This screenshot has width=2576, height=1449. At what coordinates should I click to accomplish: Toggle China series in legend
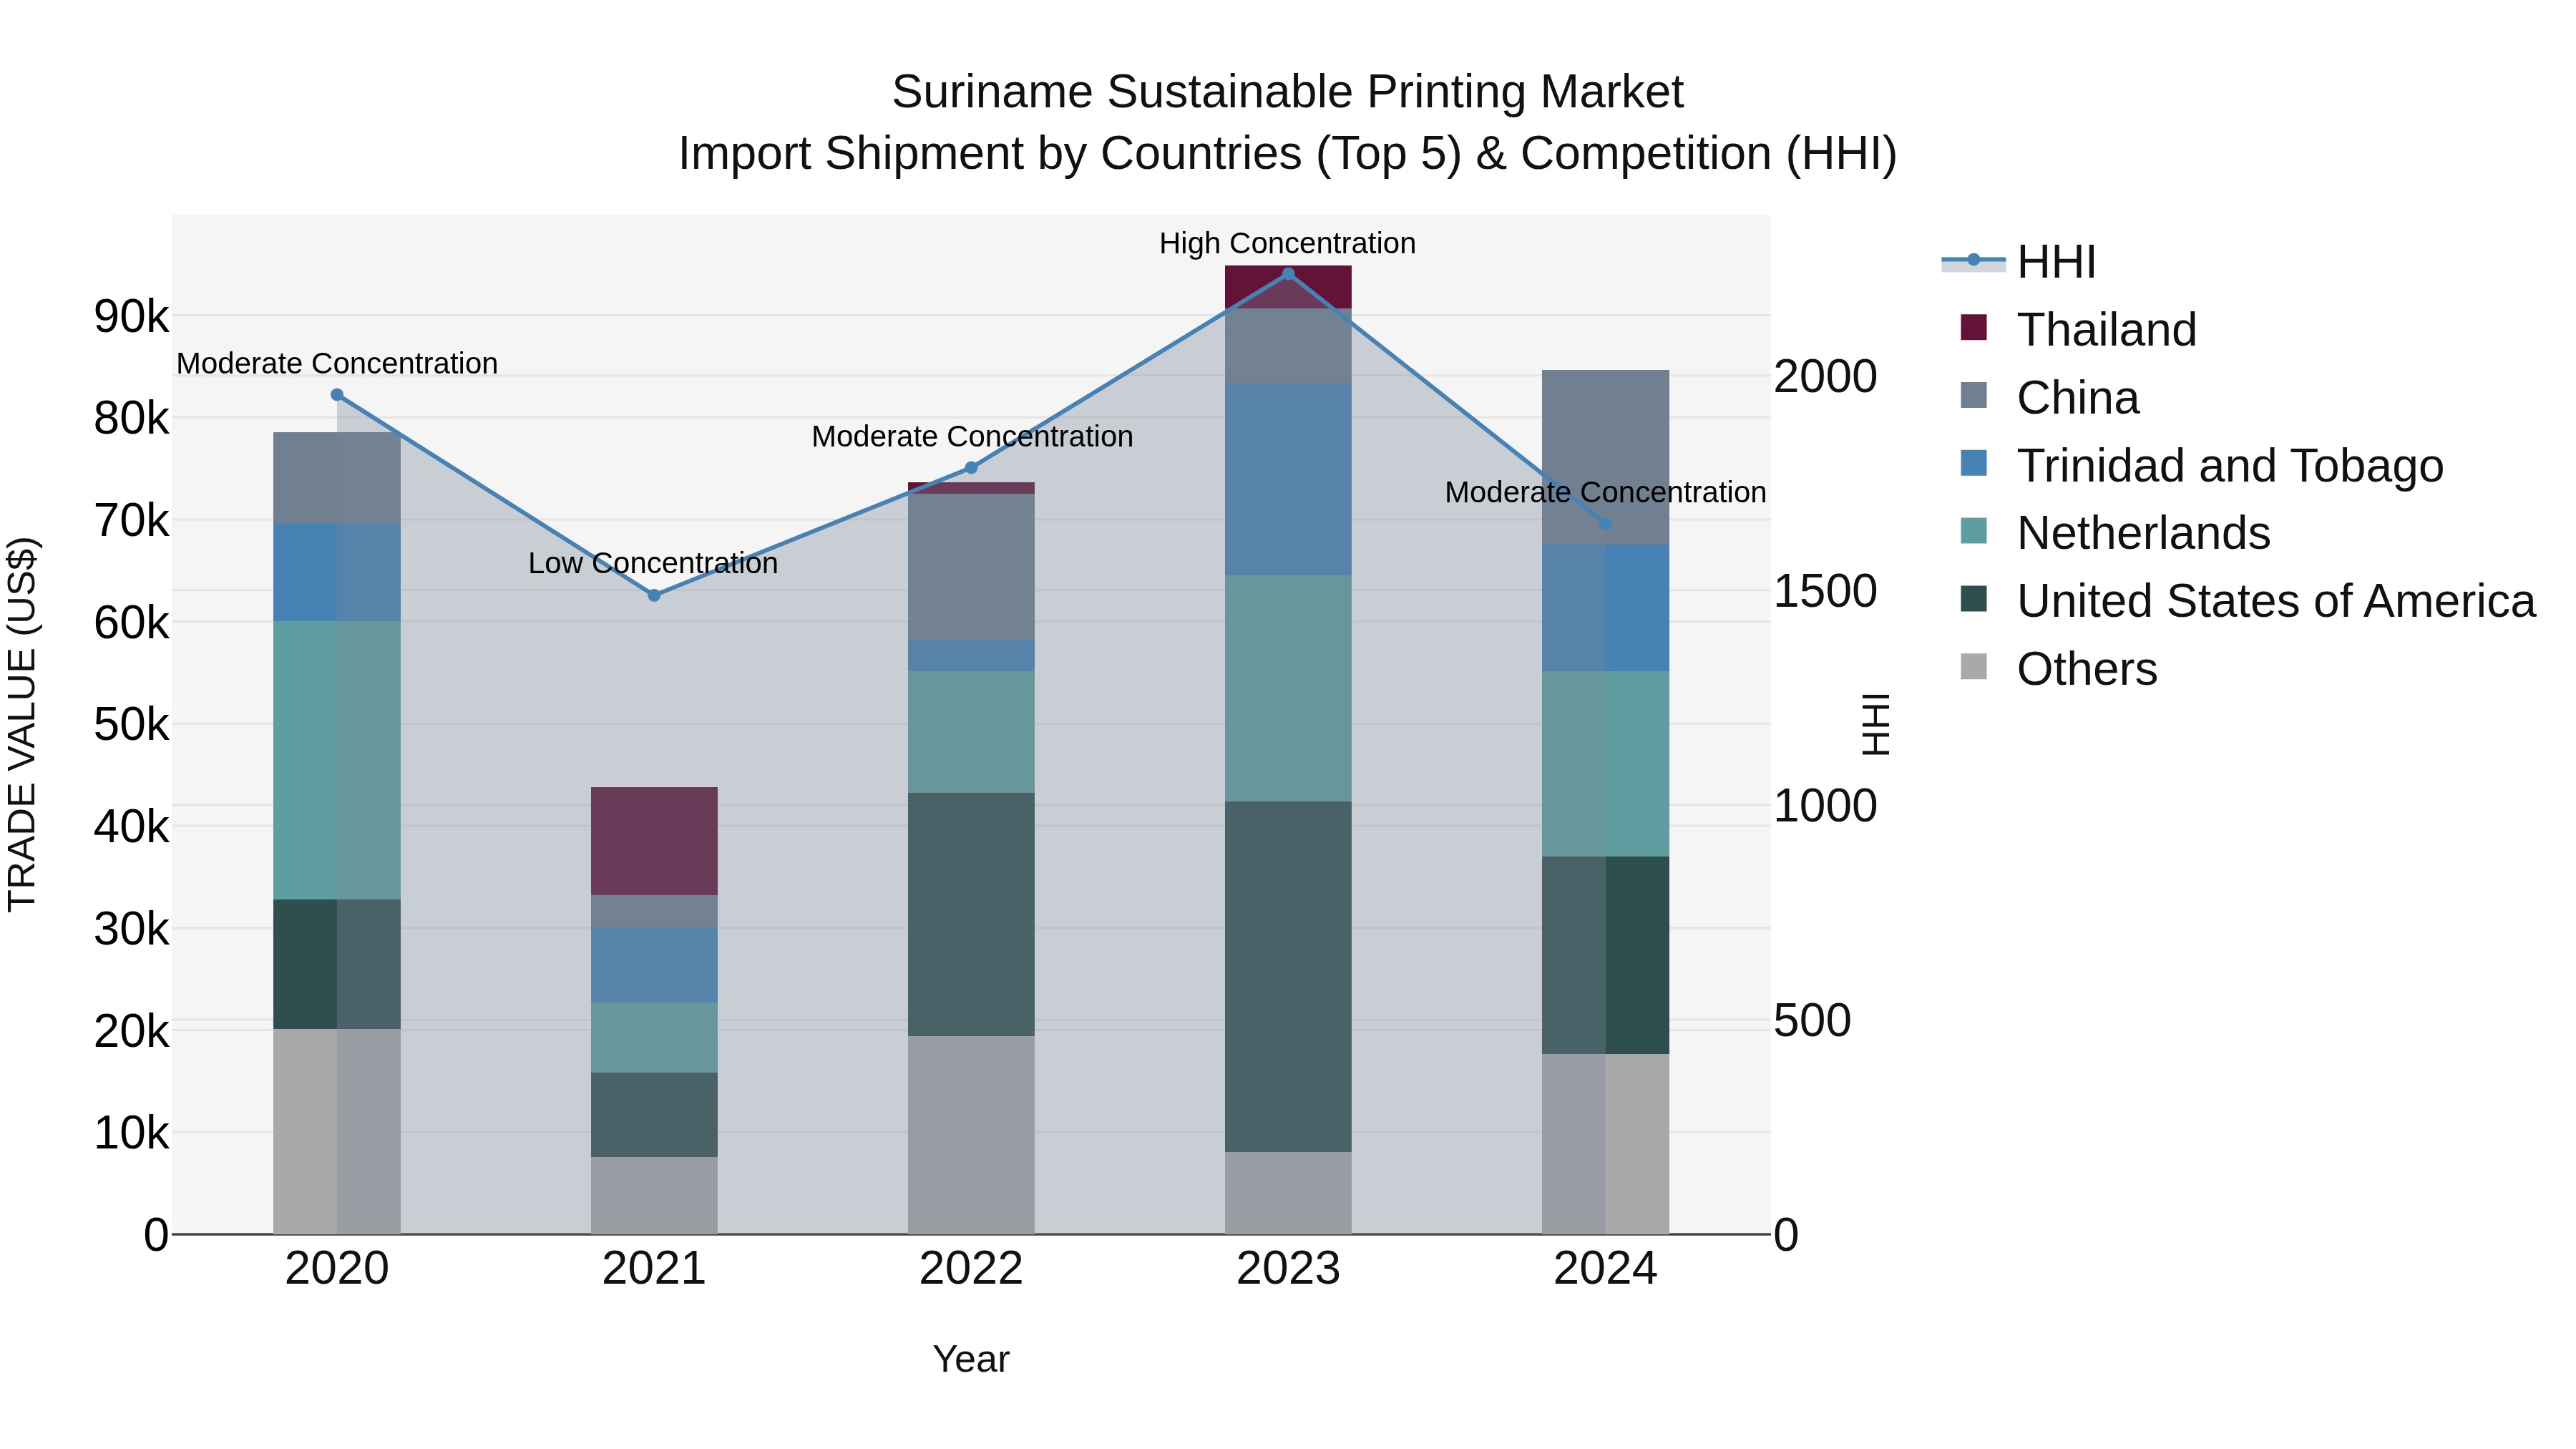(2049, 398)
